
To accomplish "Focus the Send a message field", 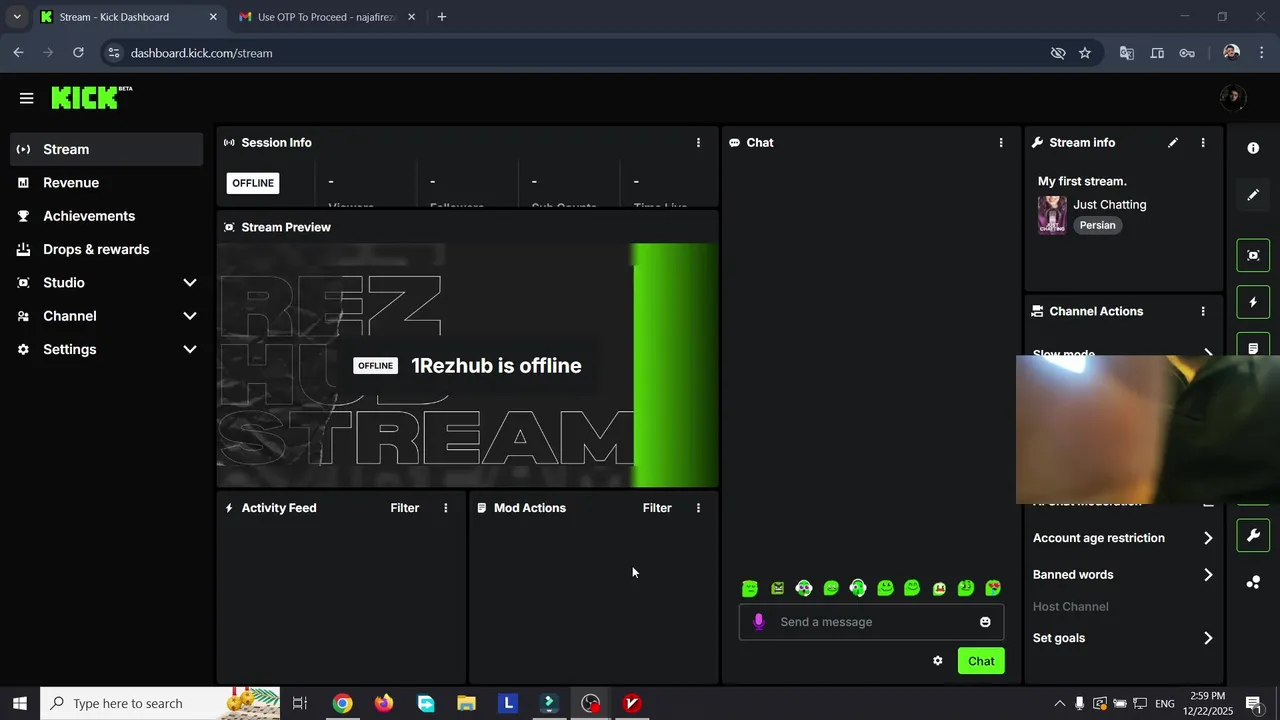I will click(871, 622).
